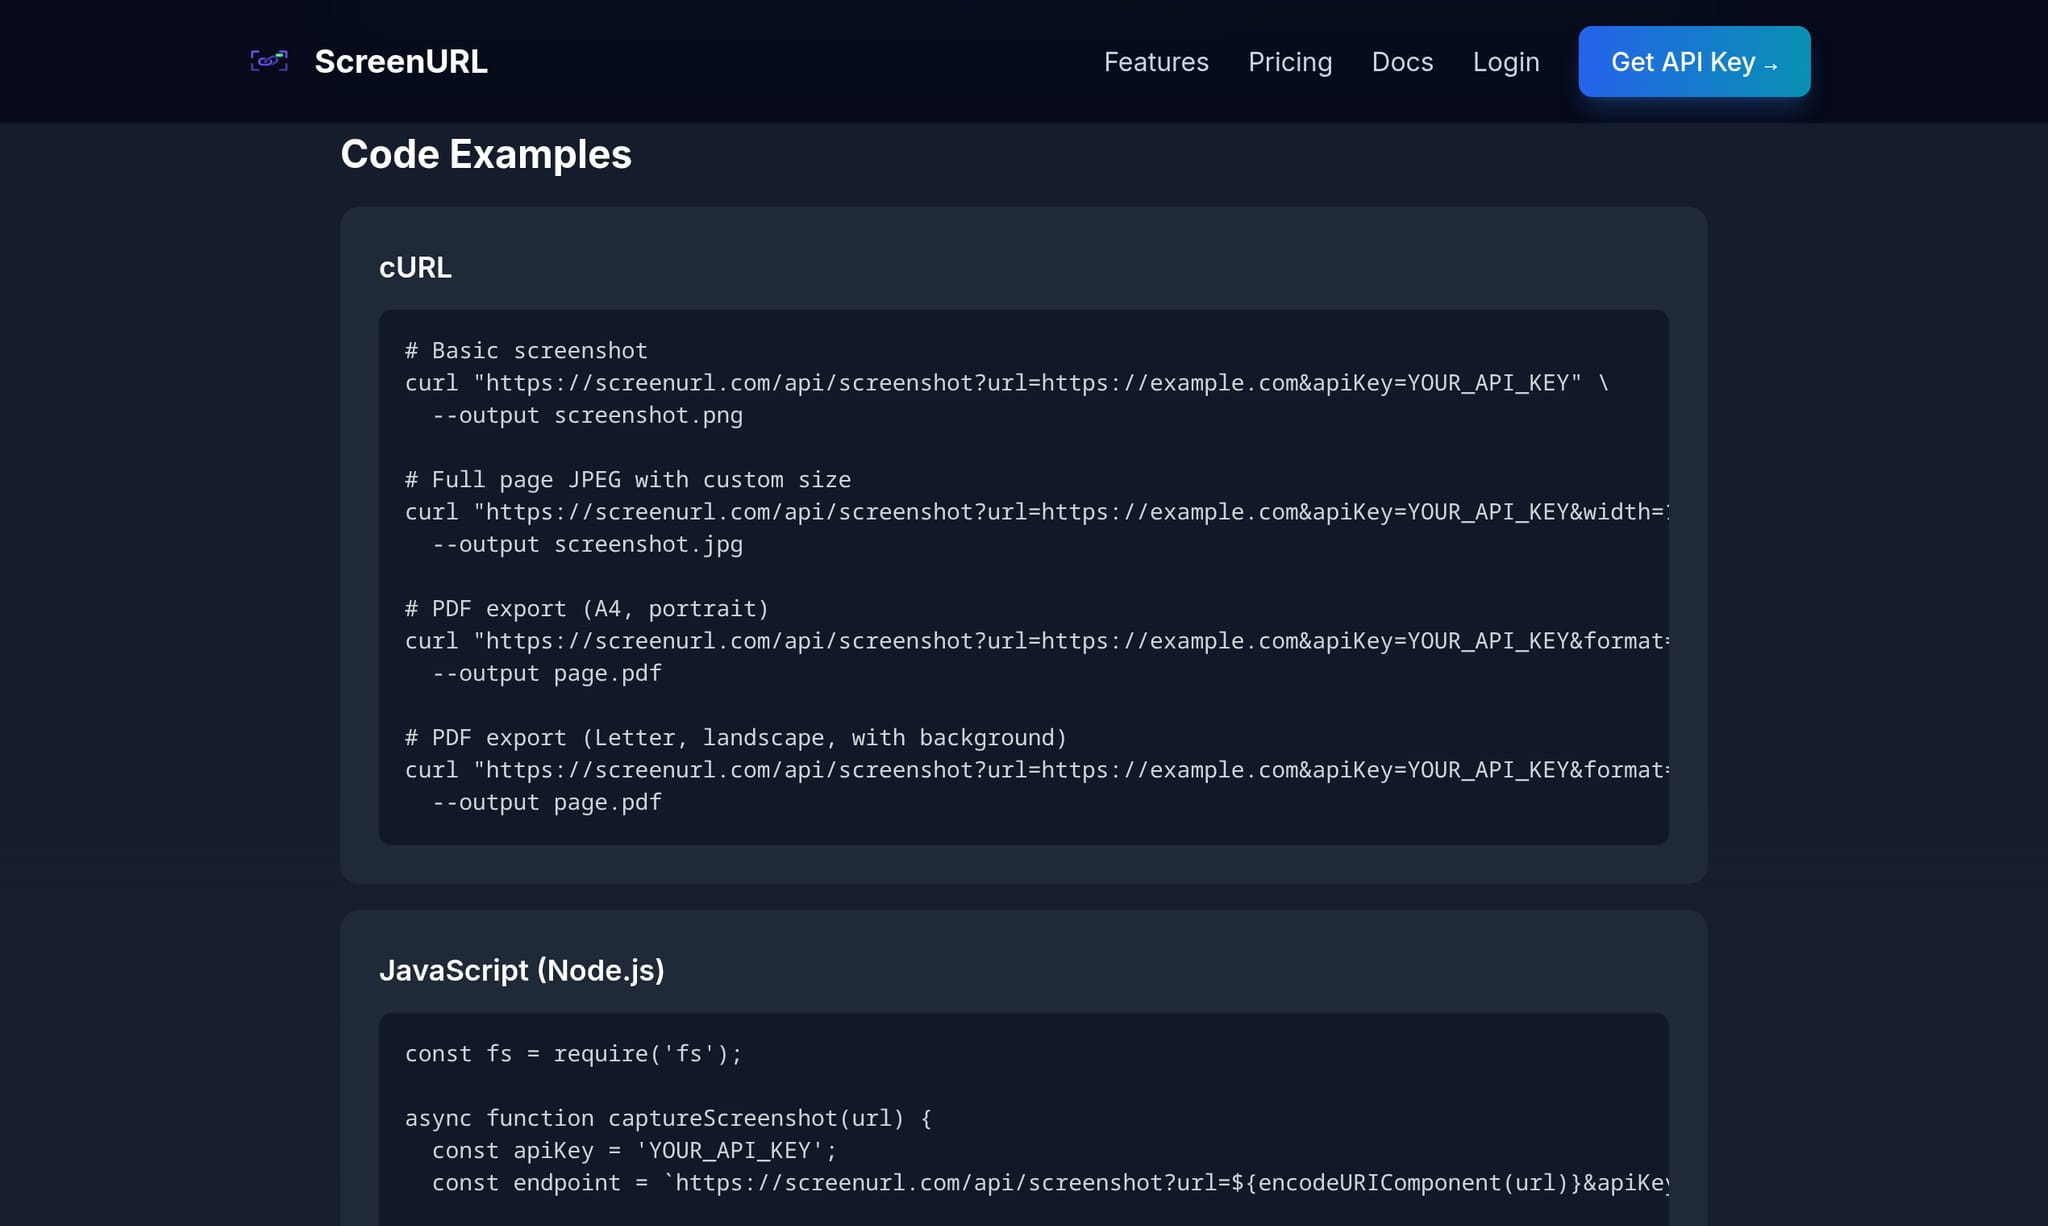Screen dimensions: 2048x1226
Task: Click the Full page JPEG comment line
Action: pyautogui.click(x=627, y=479)
